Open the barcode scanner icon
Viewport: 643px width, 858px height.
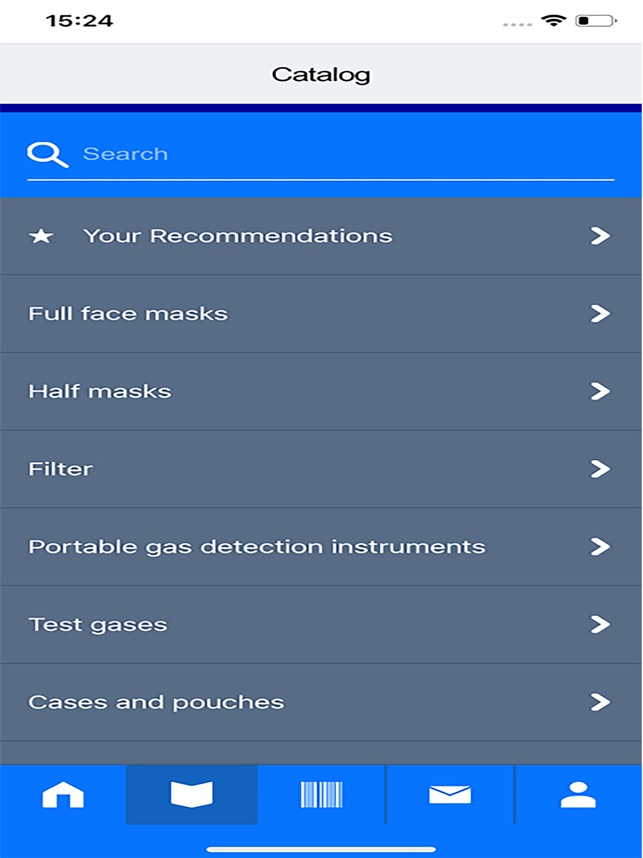(321, 795)
